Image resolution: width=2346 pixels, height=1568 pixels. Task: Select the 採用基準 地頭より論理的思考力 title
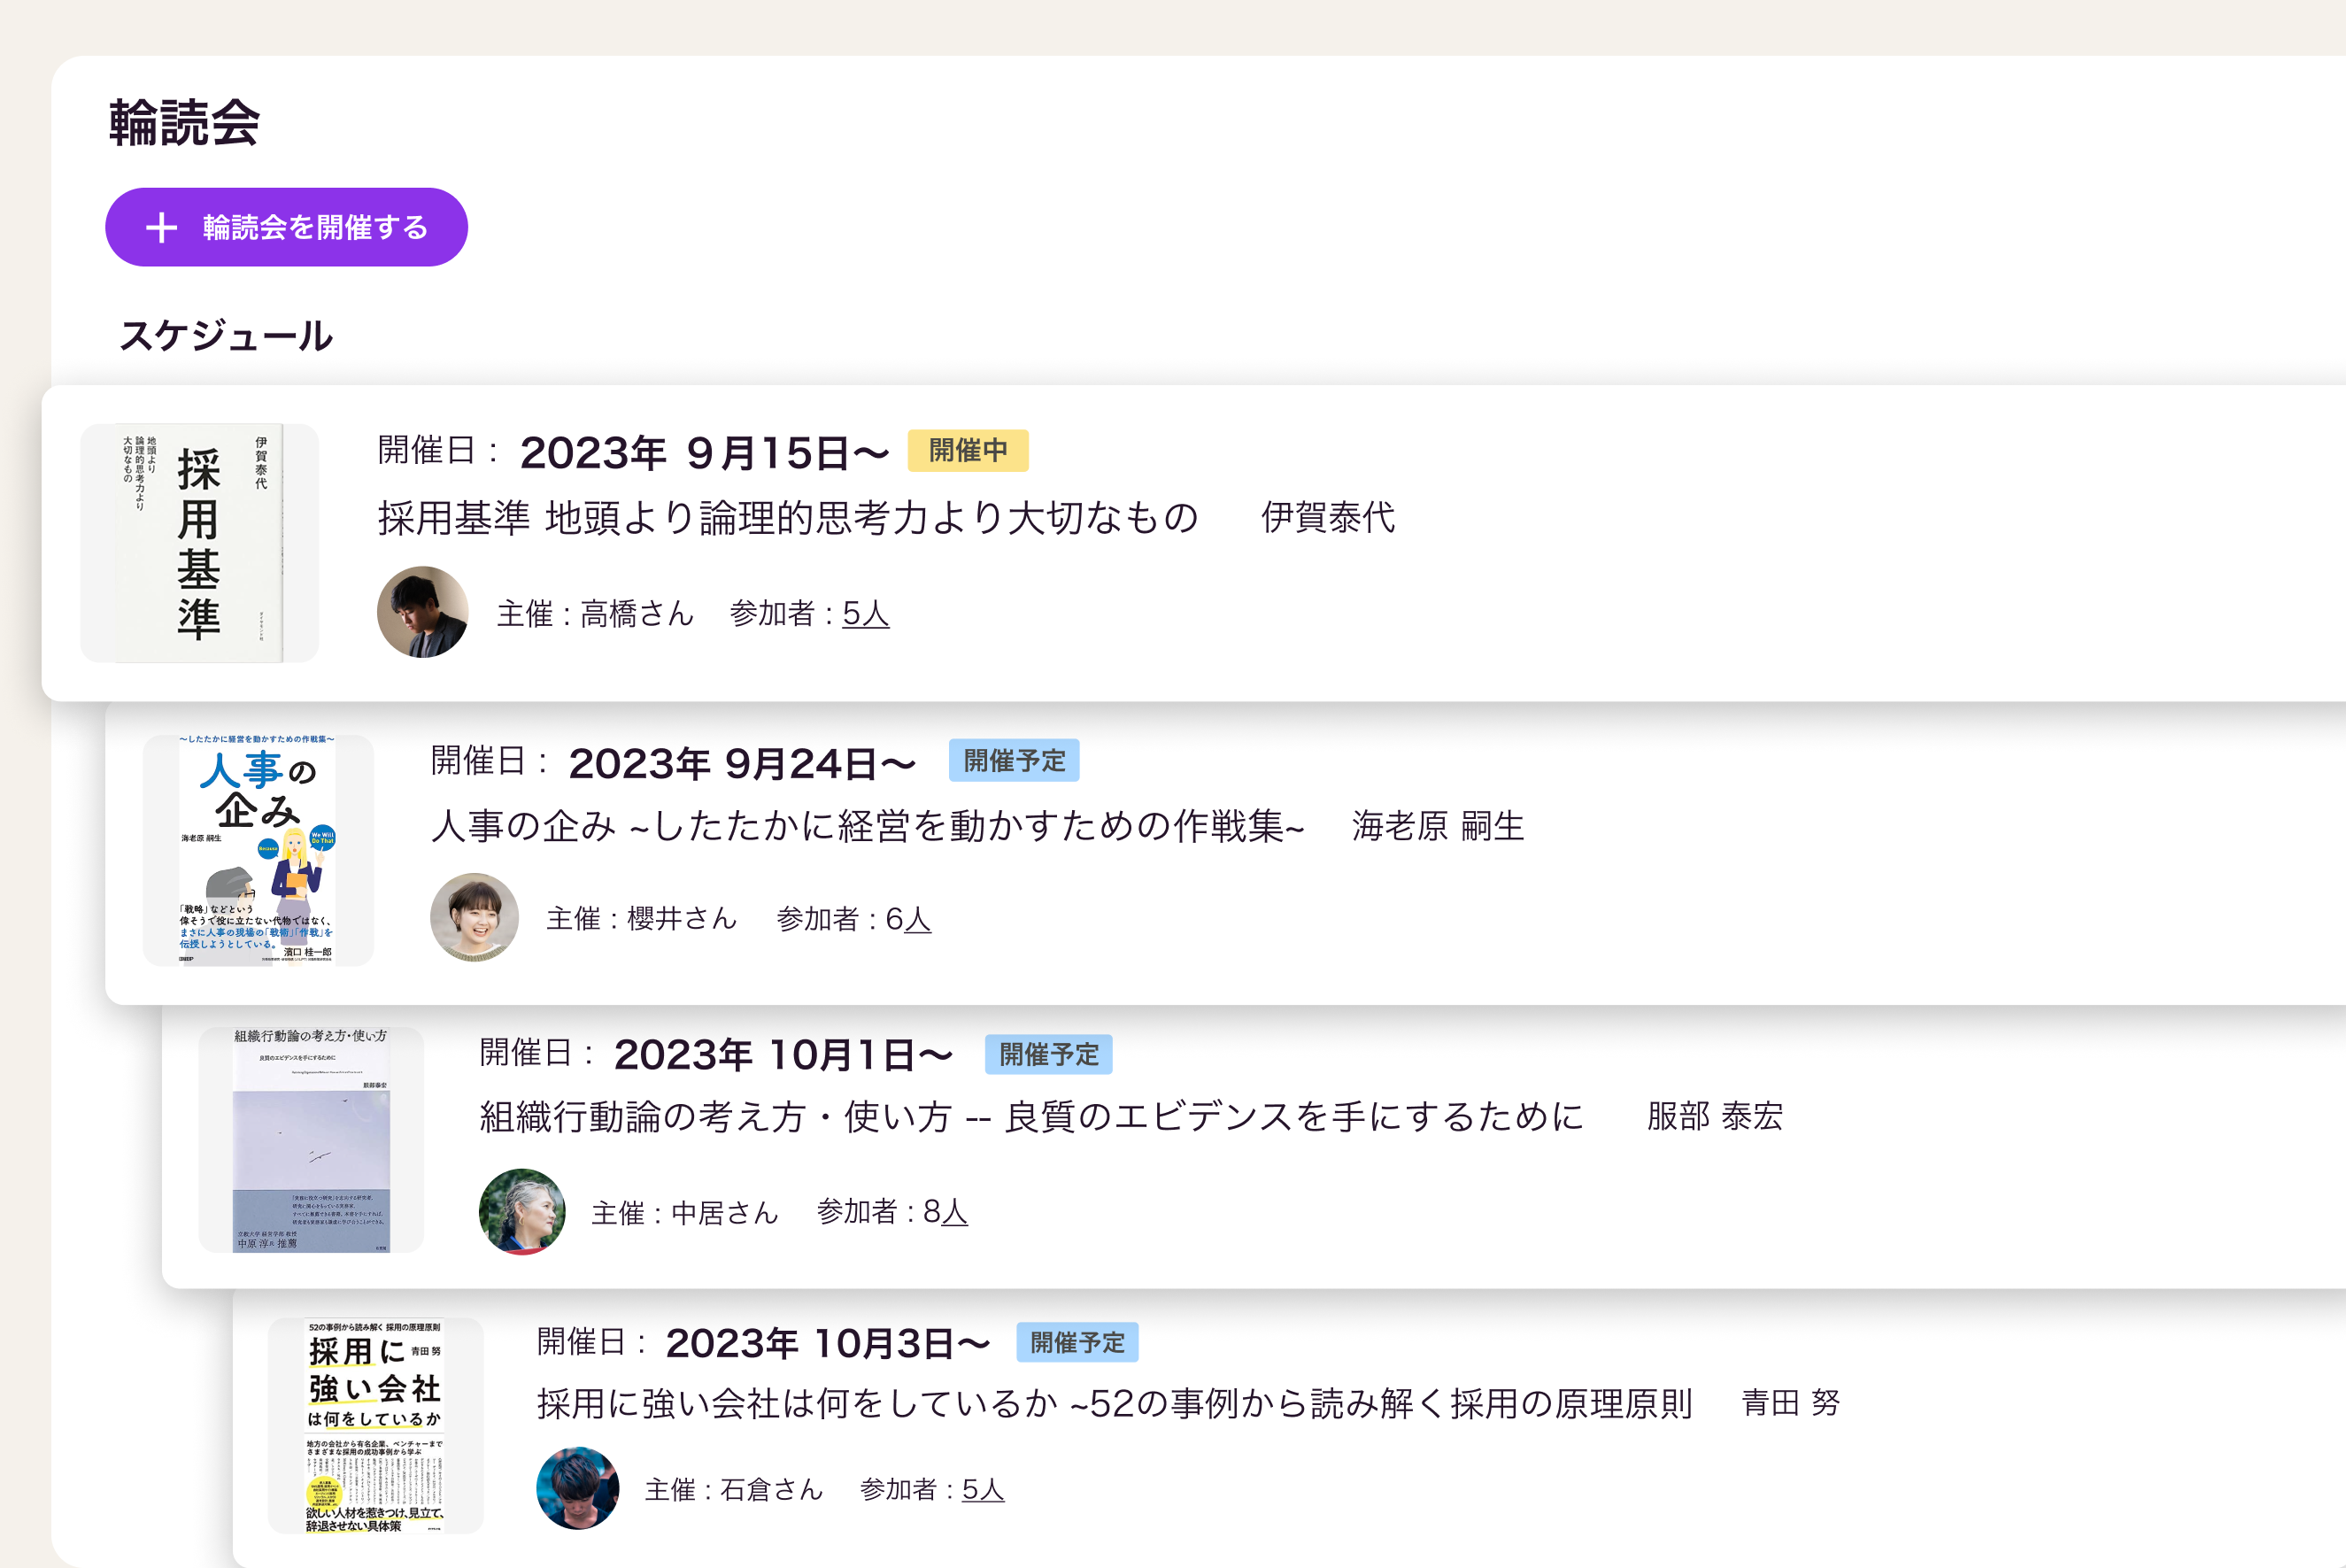pyautogui.click(x=787, y=518)
